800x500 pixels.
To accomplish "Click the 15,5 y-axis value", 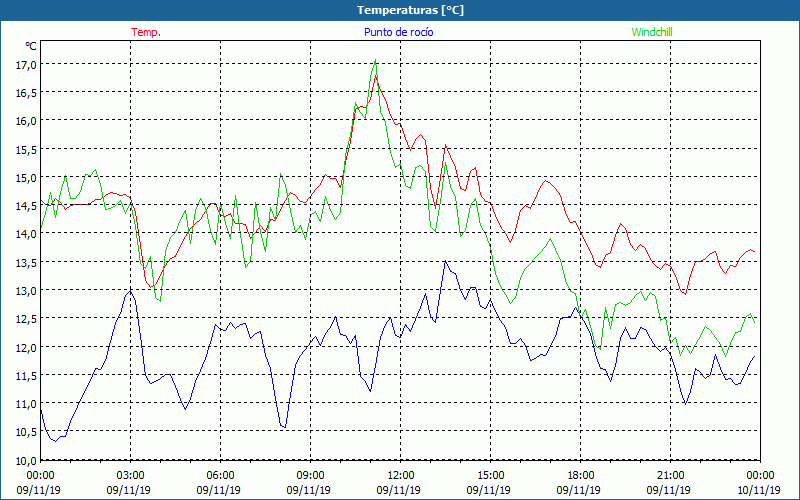I will click(25, 149).
